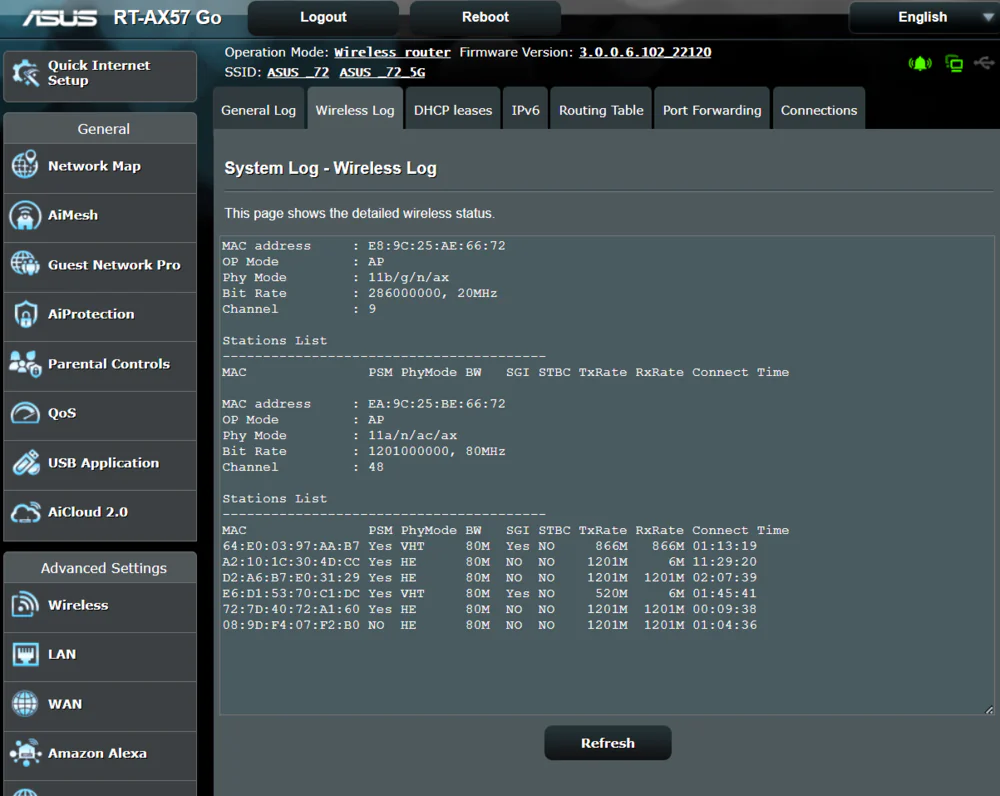Click MAC address E8:9C:25:AE:66:72
1000x796 pixels.
pyautogui.click(x=436, y=246)
